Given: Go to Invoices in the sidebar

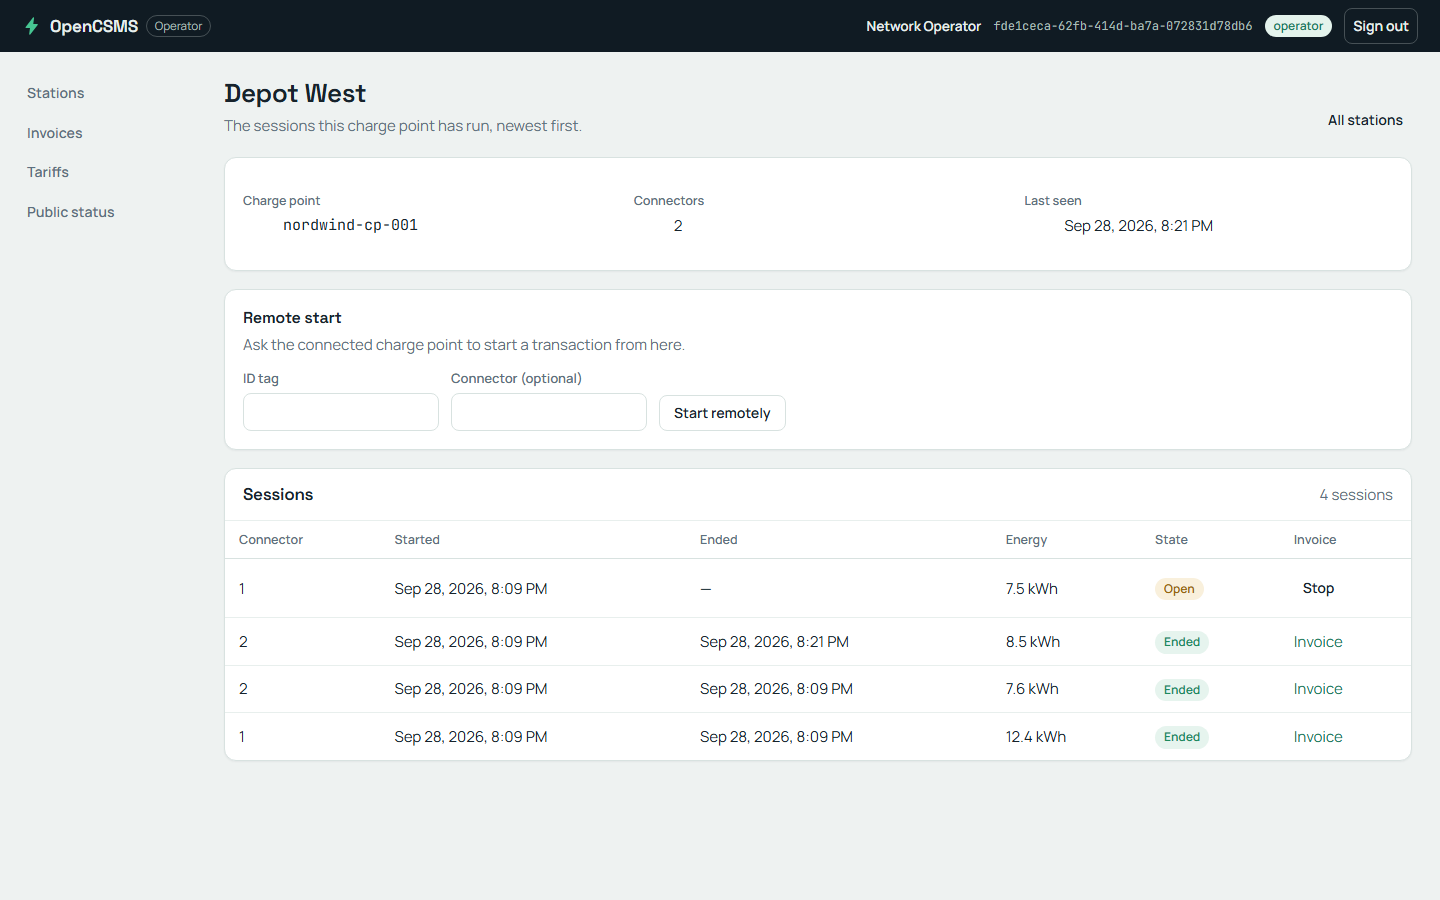Looking at the screenshot, I should pyautogui.click(x=55, y=133).
